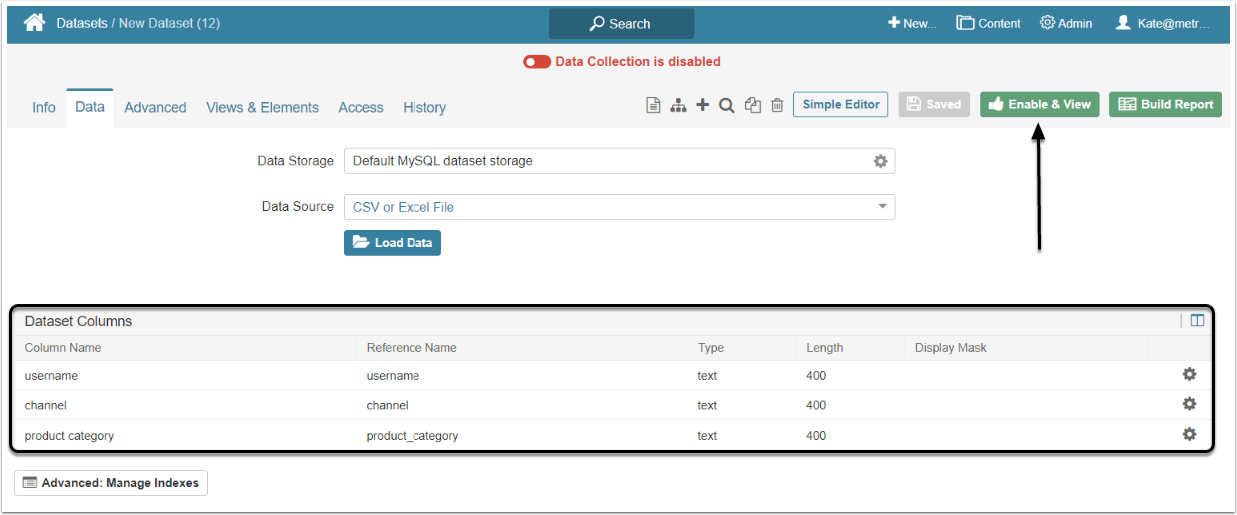Screen dimensions: 1237x515
Task: Click the magnifier icon in toolbar
Action: point(727,105)
